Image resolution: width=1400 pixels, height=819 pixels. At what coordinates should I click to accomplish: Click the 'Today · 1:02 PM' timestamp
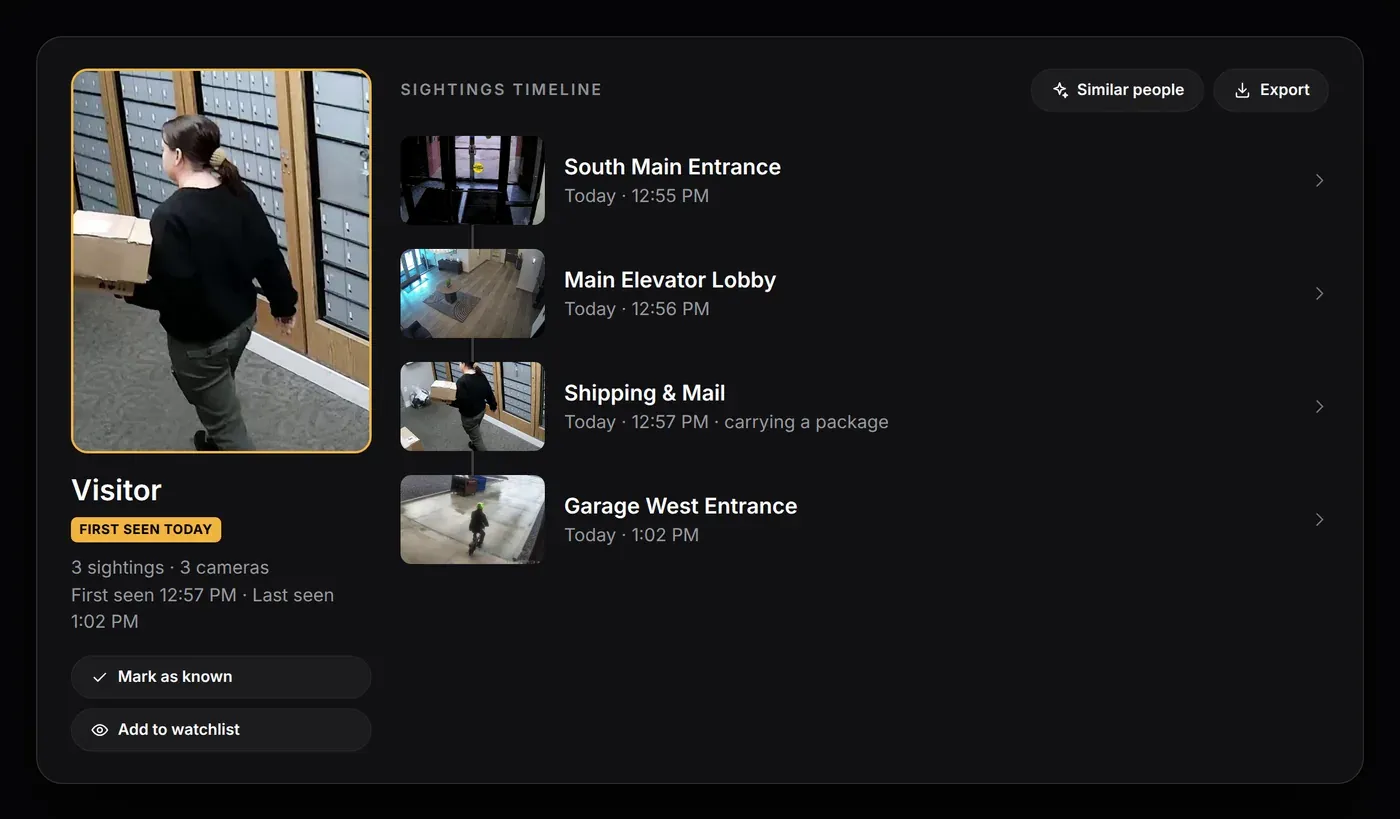[631, 535]
